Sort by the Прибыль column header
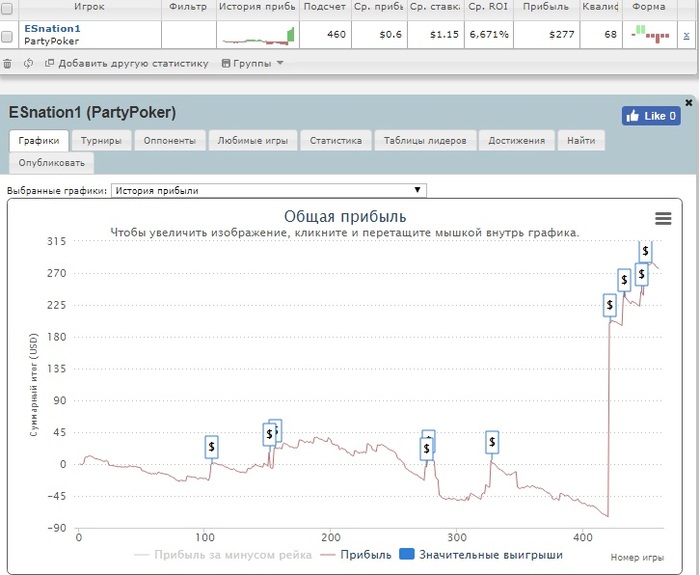This screenshot has height=575, width=700. coord(546,7)
